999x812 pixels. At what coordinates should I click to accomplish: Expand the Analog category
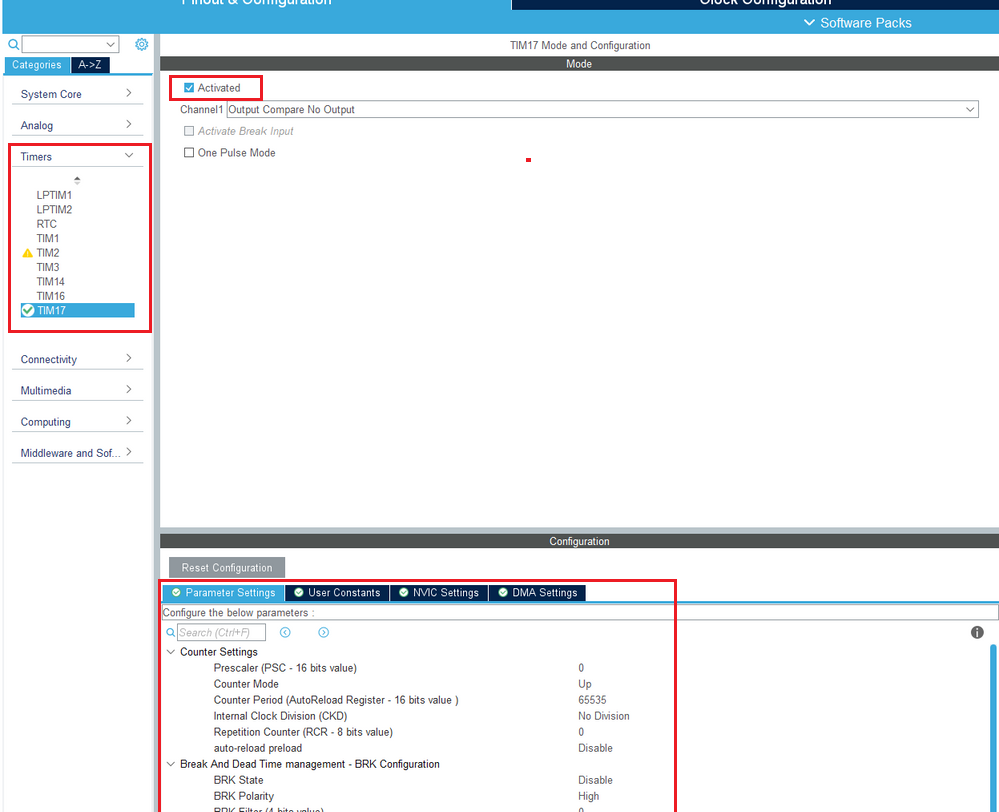click(77, 125)
